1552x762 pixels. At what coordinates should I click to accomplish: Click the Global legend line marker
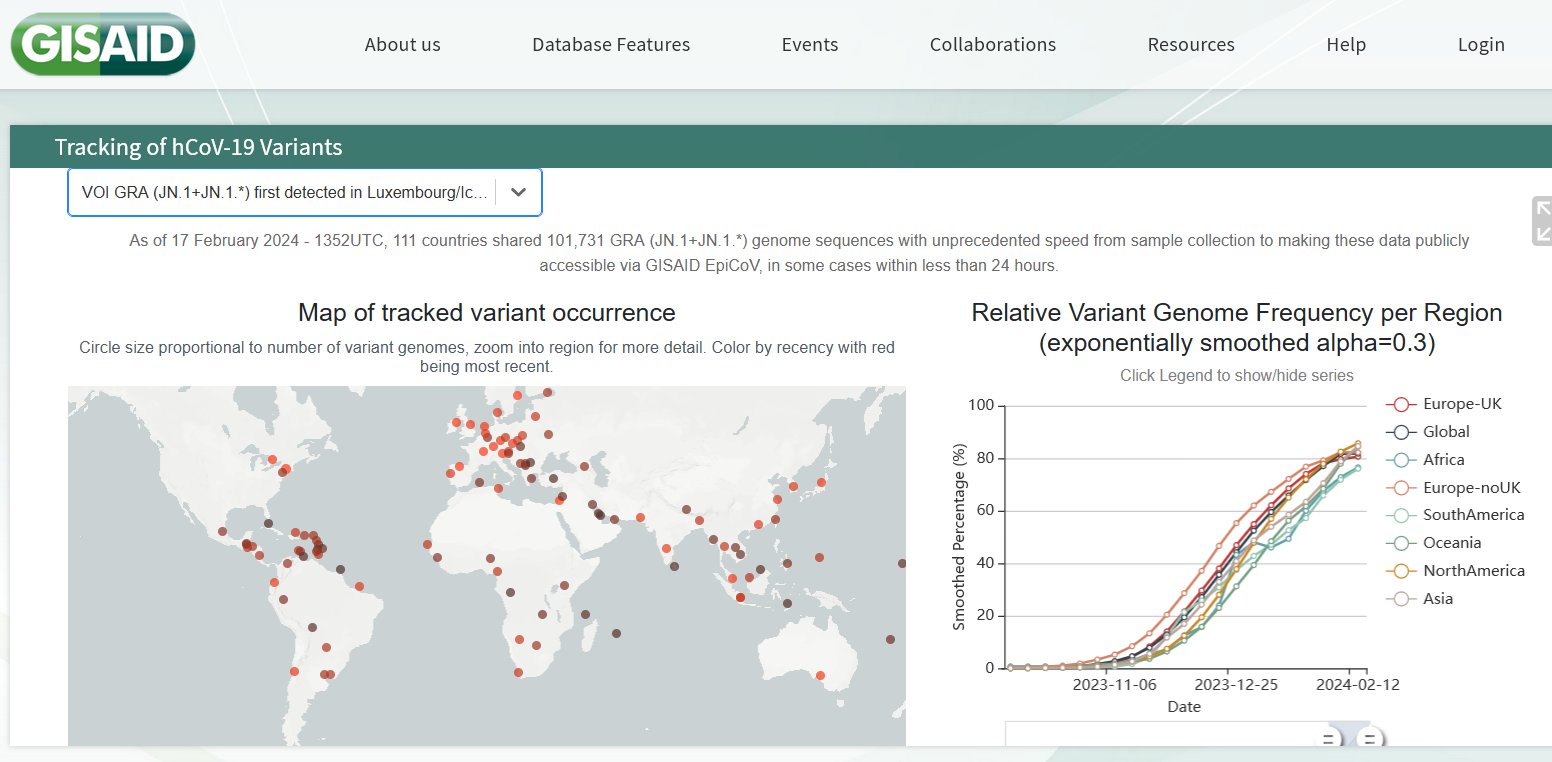click(x=1401, y=432)
